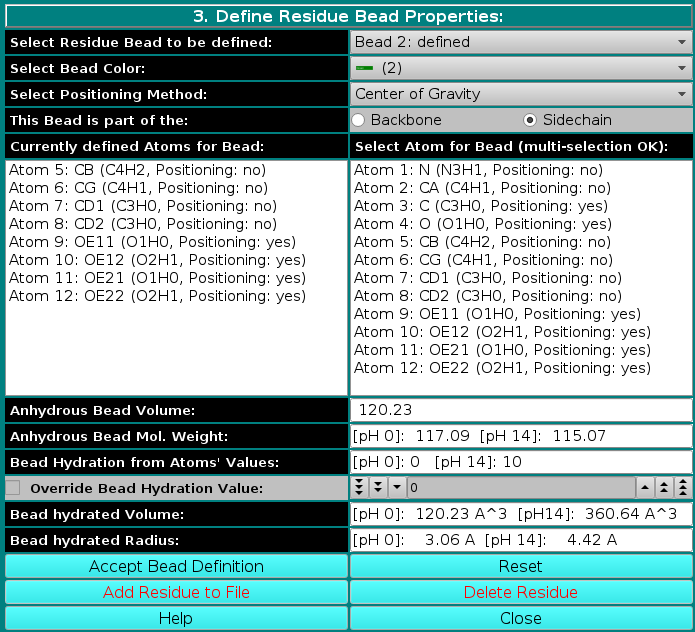Click the single down-arrow hydration decrement button

[396, 488]
